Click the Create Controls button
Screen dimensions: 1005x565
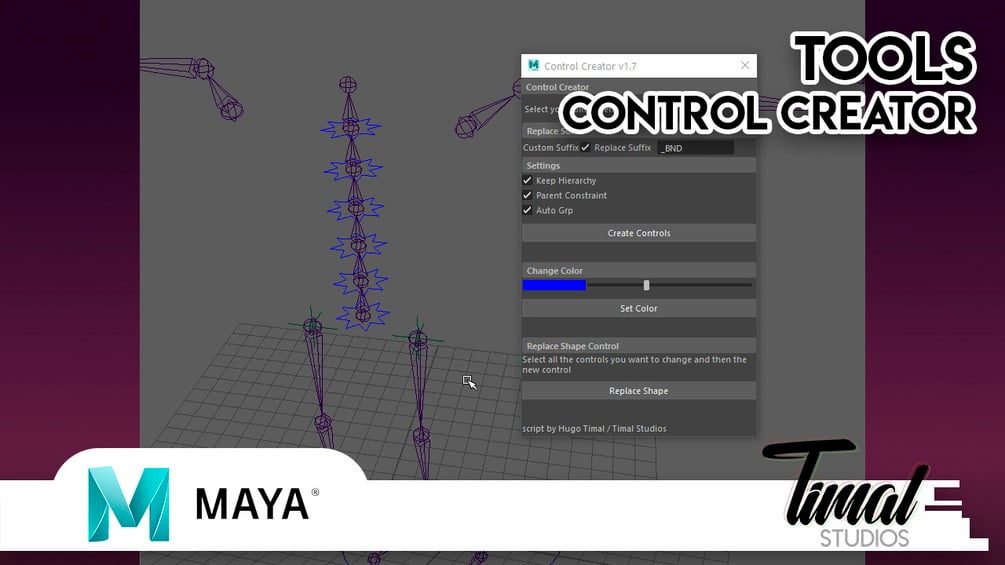(x=638, y=233)
